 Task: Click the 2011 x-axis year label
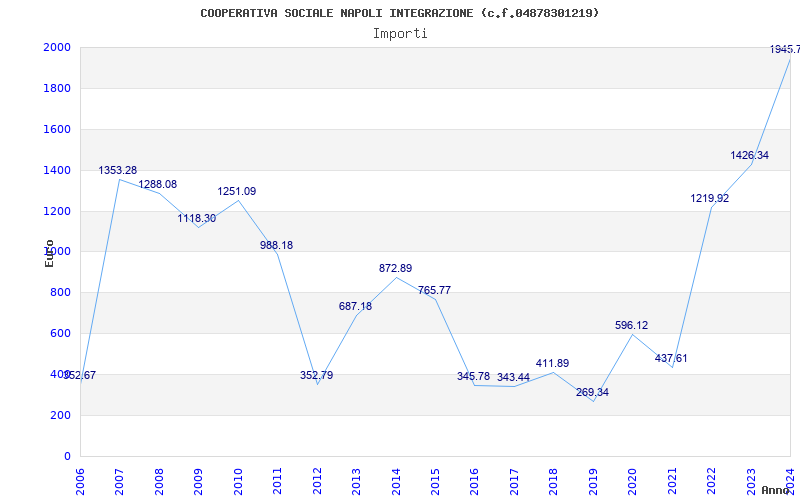[277, 481]
